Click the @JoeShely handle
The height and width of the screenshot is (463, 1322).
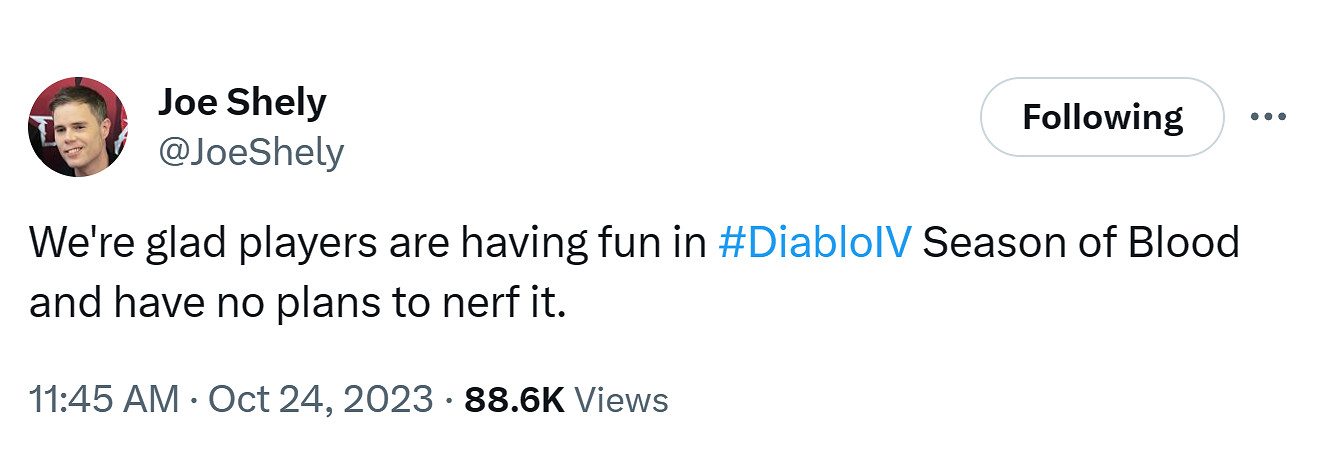click(251, 152)
